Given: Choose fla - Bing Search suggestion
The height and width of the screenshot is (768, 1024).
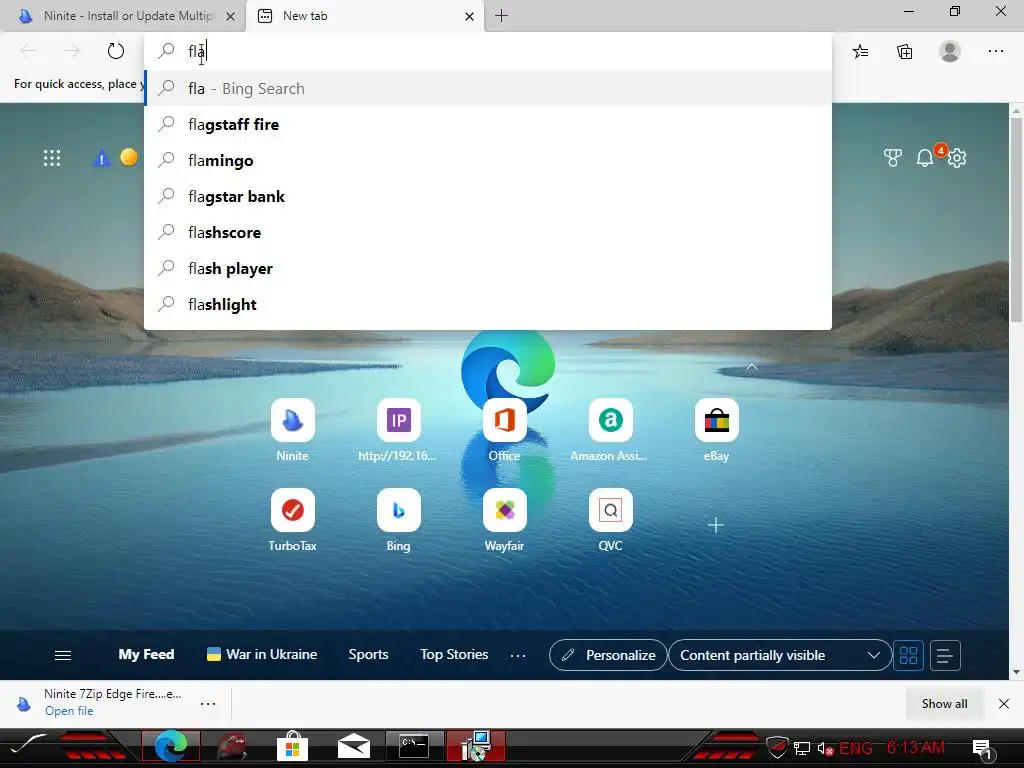Looking at the screenshot, I should click(x=488, y=88).
